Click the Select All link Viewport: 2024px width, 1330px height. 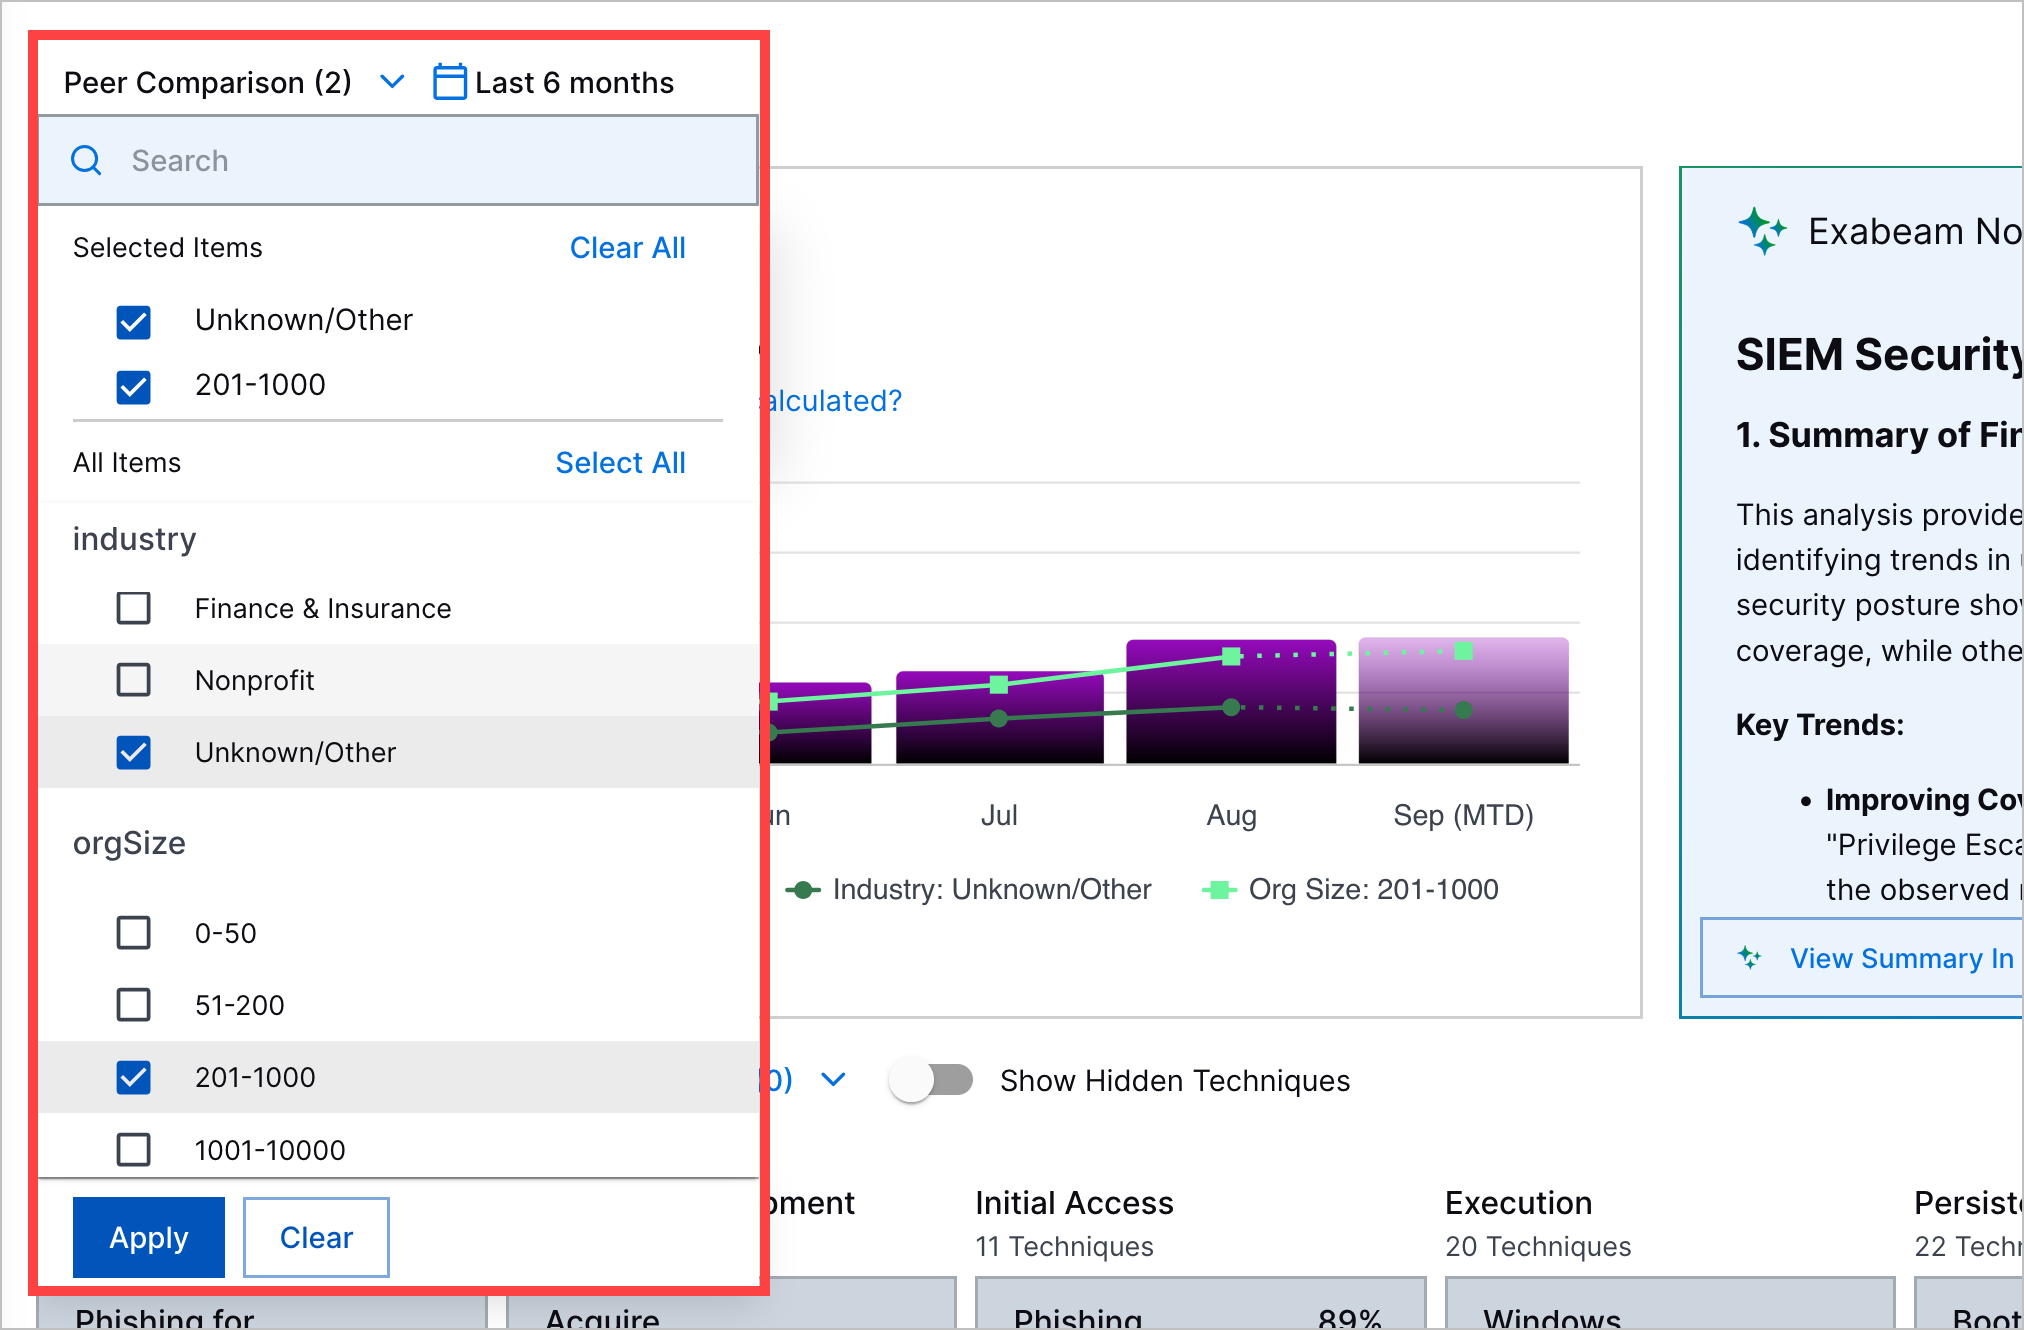[621, 463]
